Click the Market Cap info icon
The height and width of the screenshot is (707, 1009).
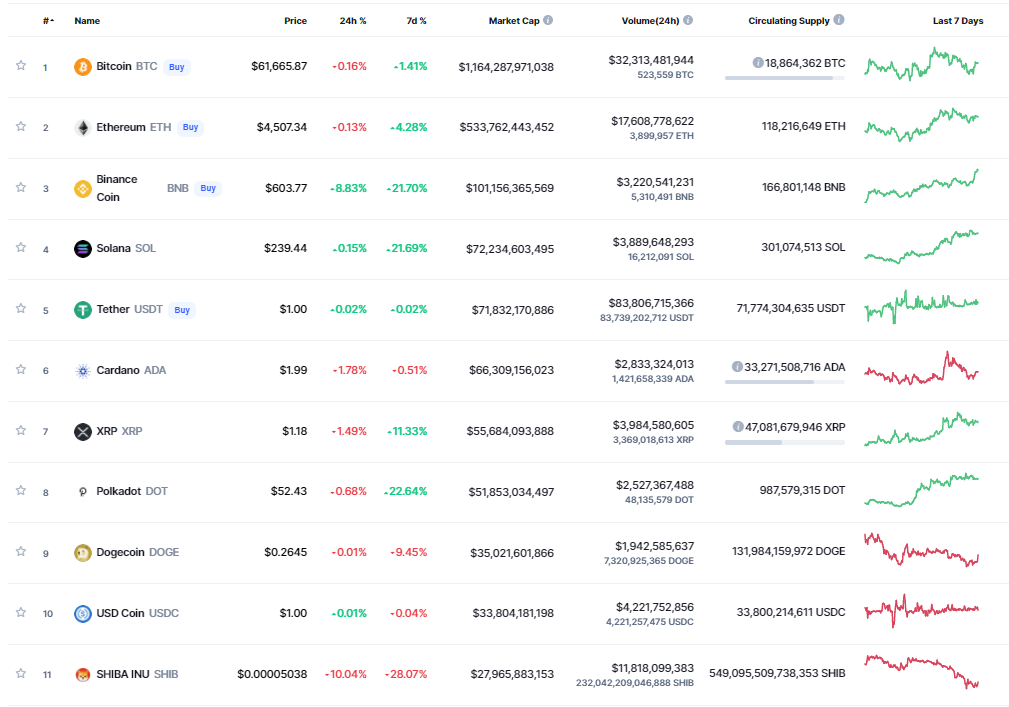pos(548,20)
